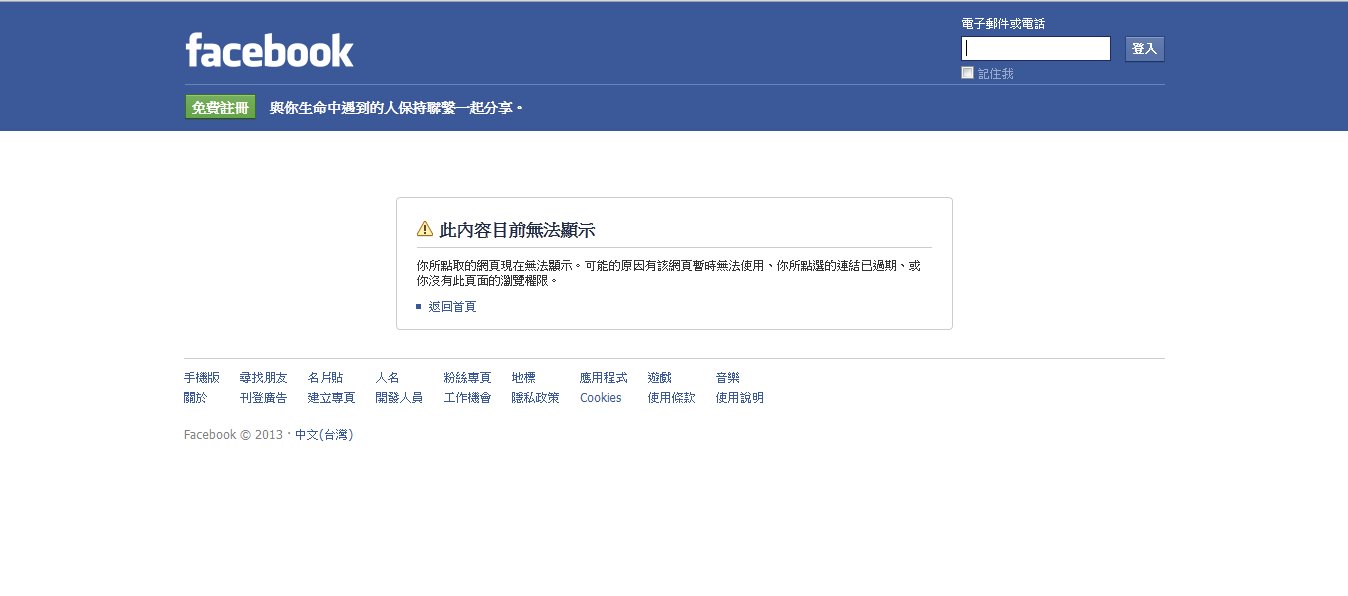Open the 尋找朋友 footer link

pos(263,377)
